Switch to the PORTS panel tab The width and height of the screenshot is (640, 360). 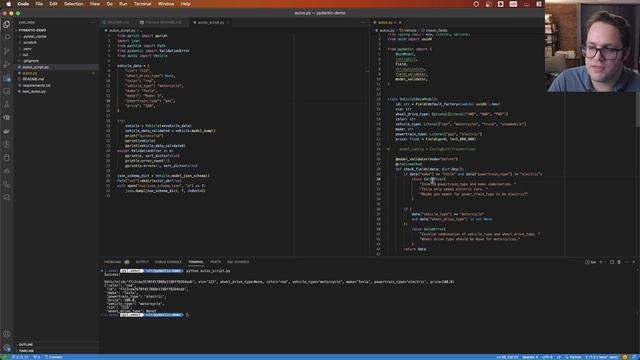(215, 262)
